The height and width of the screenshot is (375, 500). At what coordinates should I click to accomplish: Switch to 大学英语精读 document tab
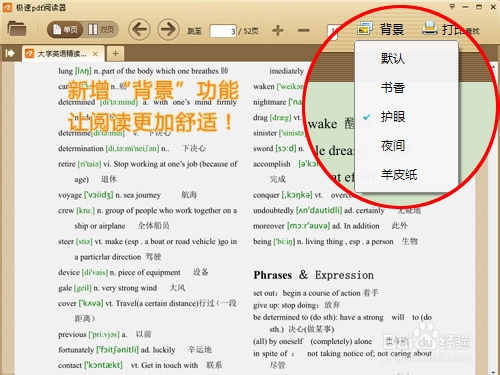(x=62, y=54)
